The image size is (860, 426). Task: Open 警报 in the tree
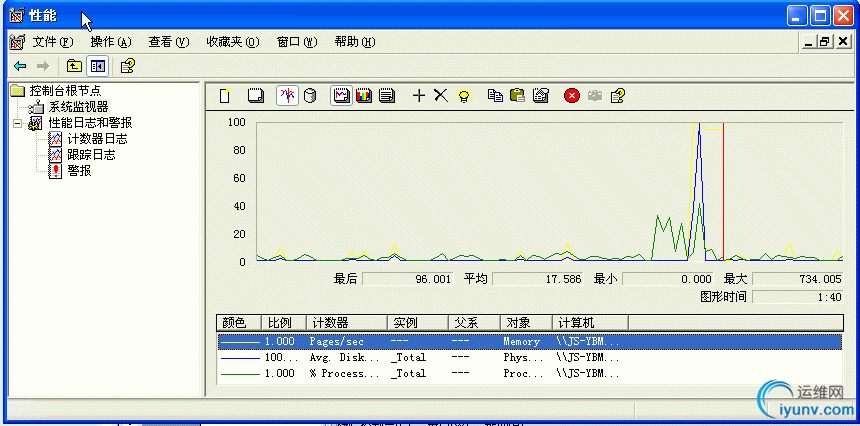(x=79, y=171)
